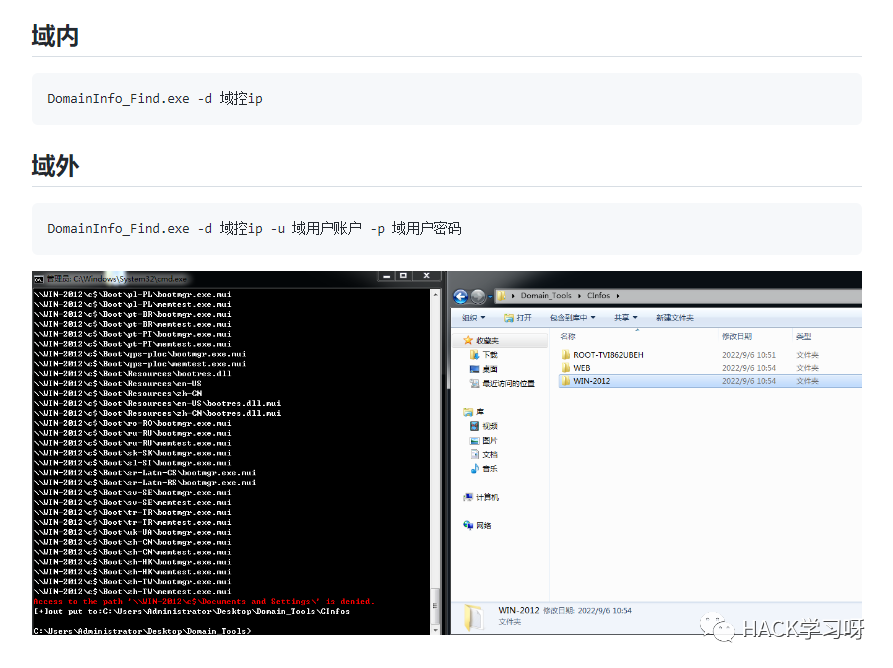Sort by the 名称 column header
The width and height of the screenshot is (893, 668).
(x=568, y=337)
